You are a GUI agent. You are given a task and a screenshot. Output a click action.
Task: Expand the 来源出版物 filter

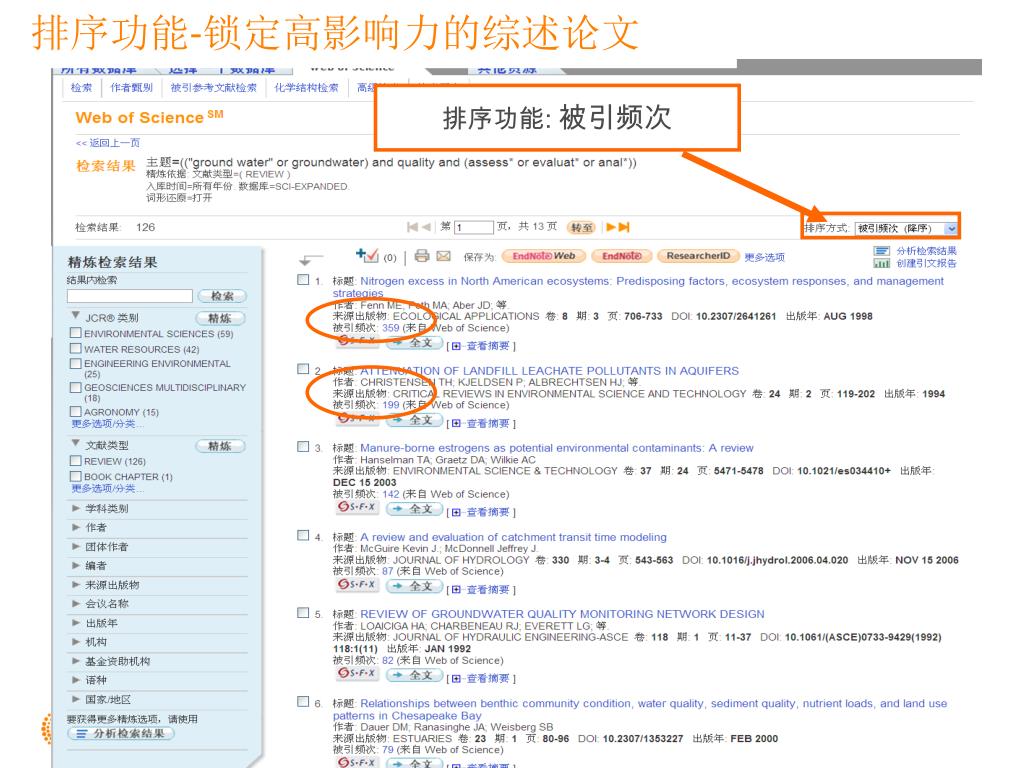tap(76, 584)
